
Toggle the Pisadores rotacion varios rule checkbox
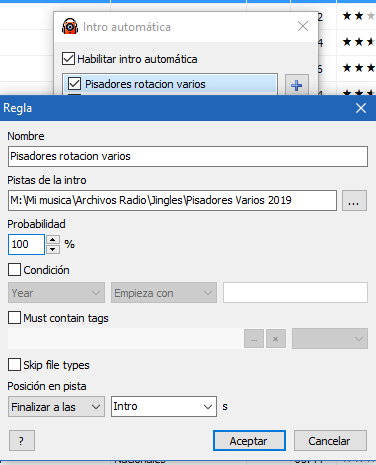coord(74,84)
